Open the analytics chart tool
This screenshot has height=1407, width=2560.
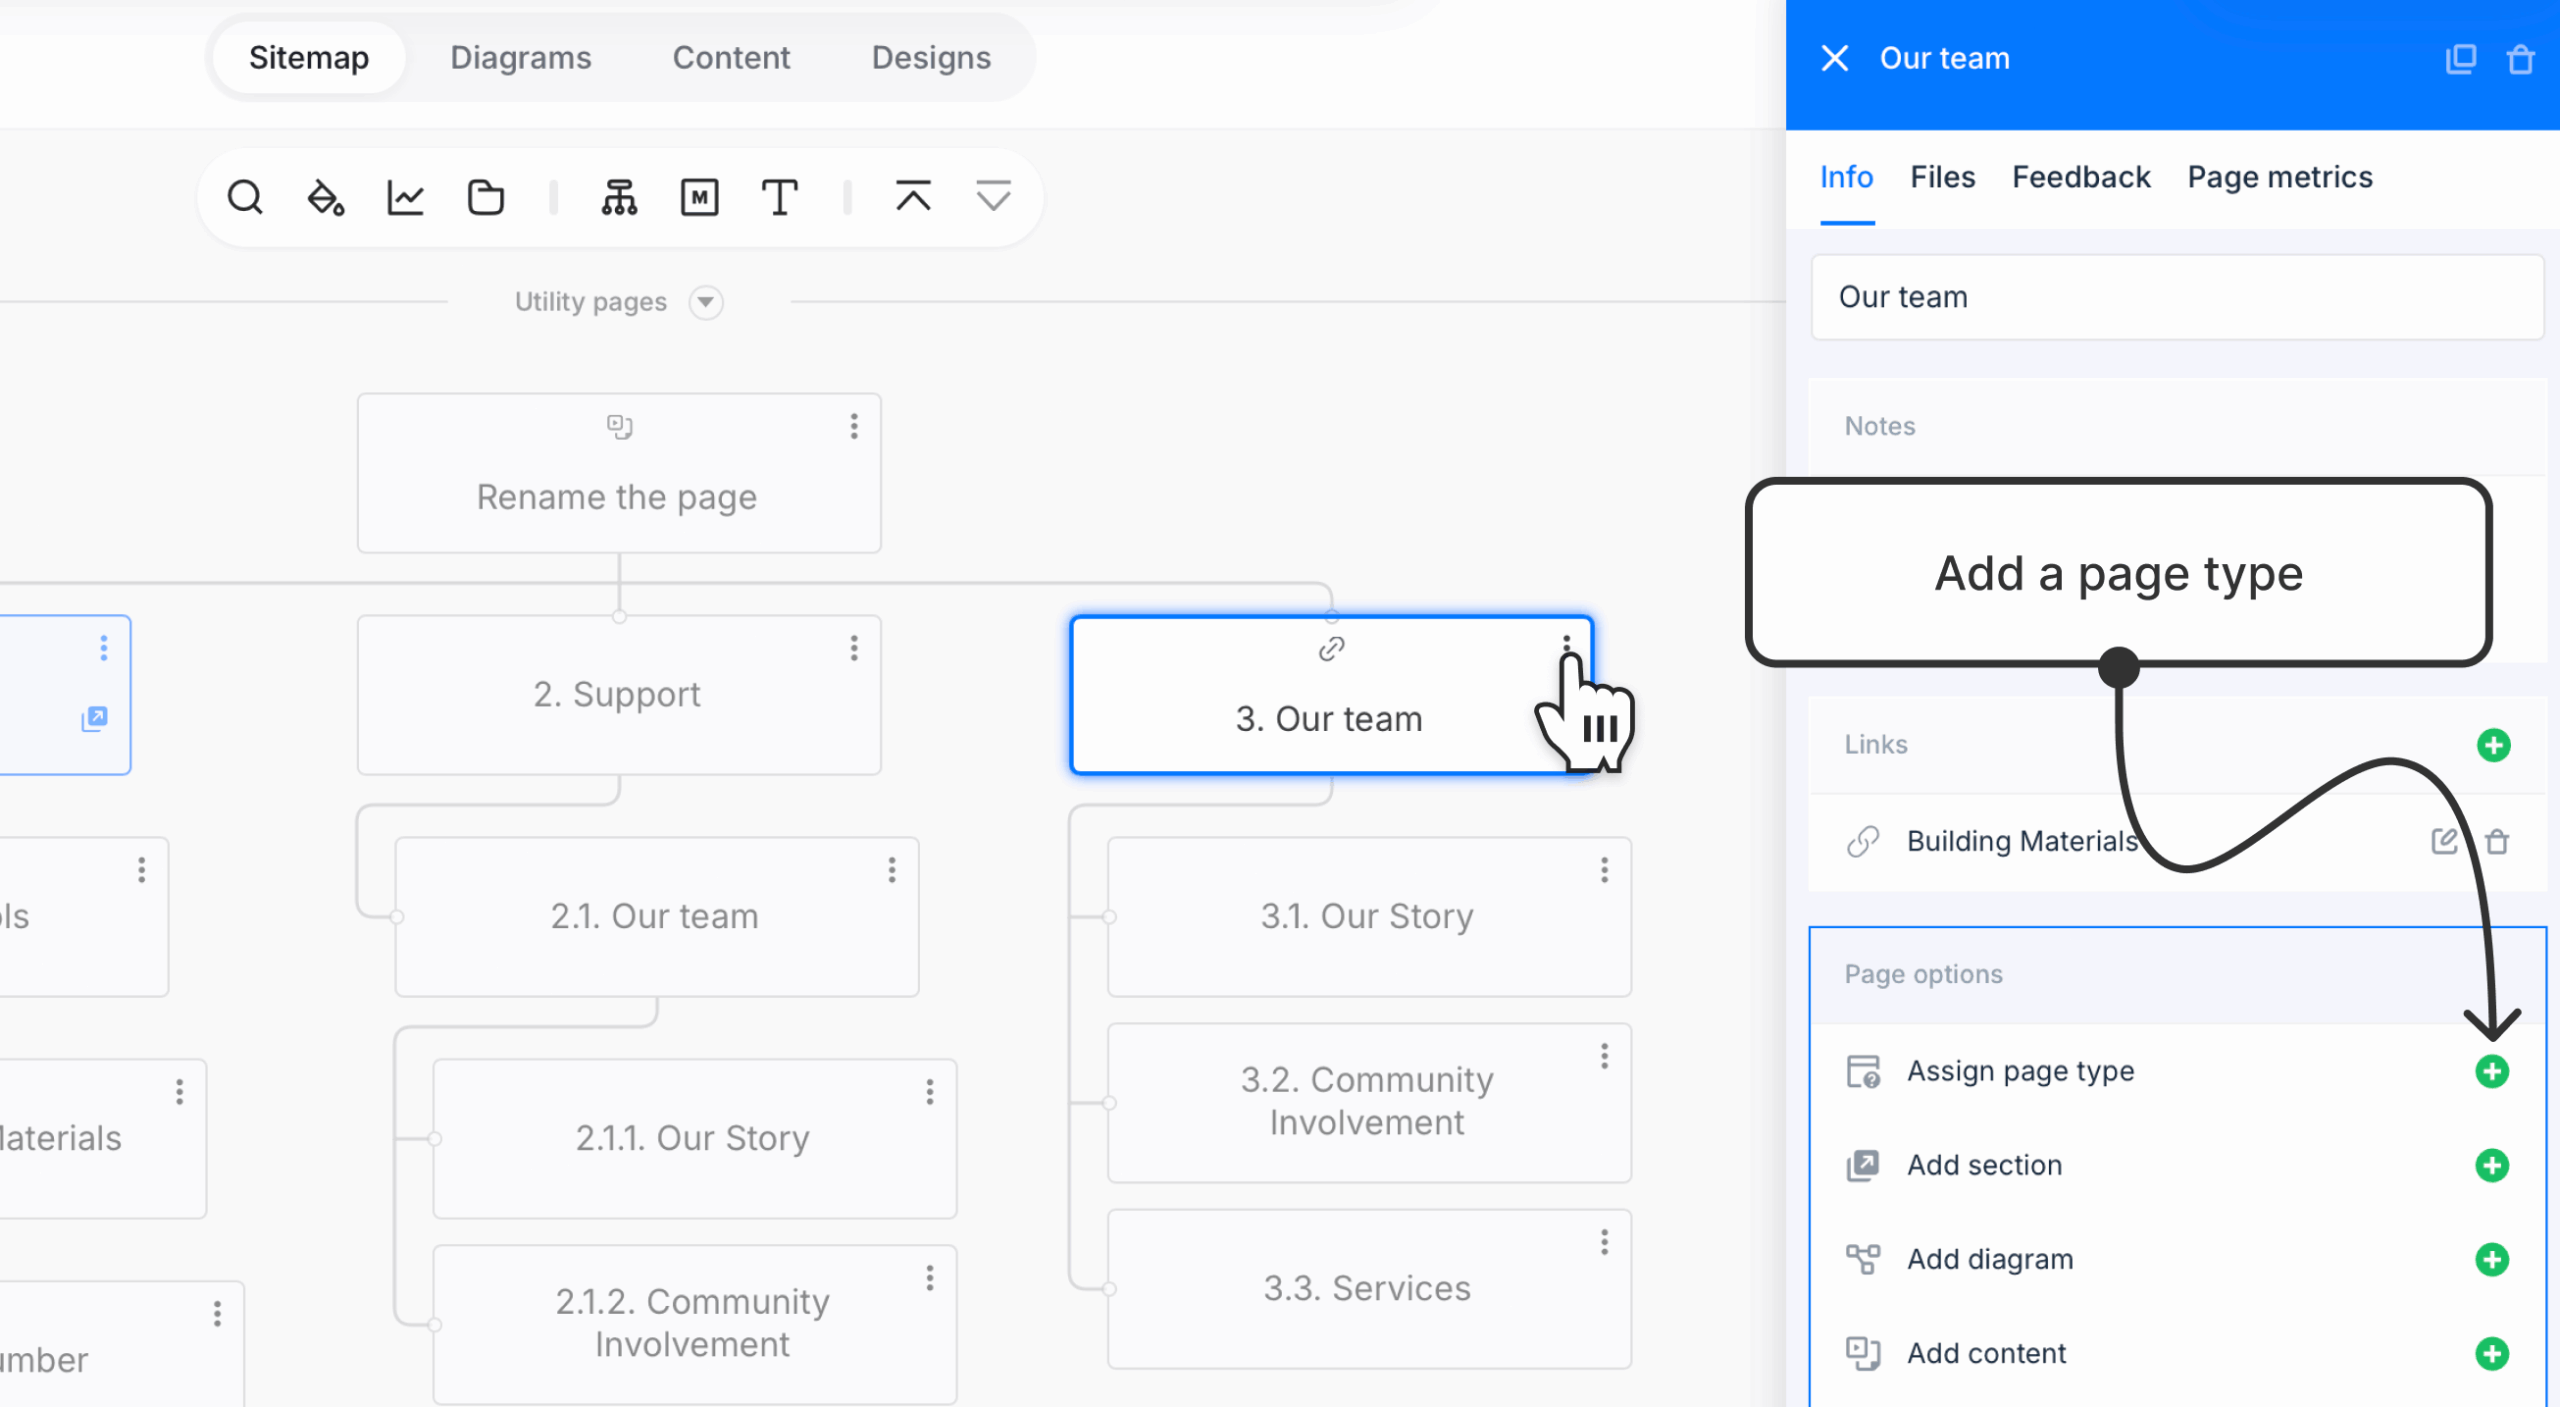405,197
